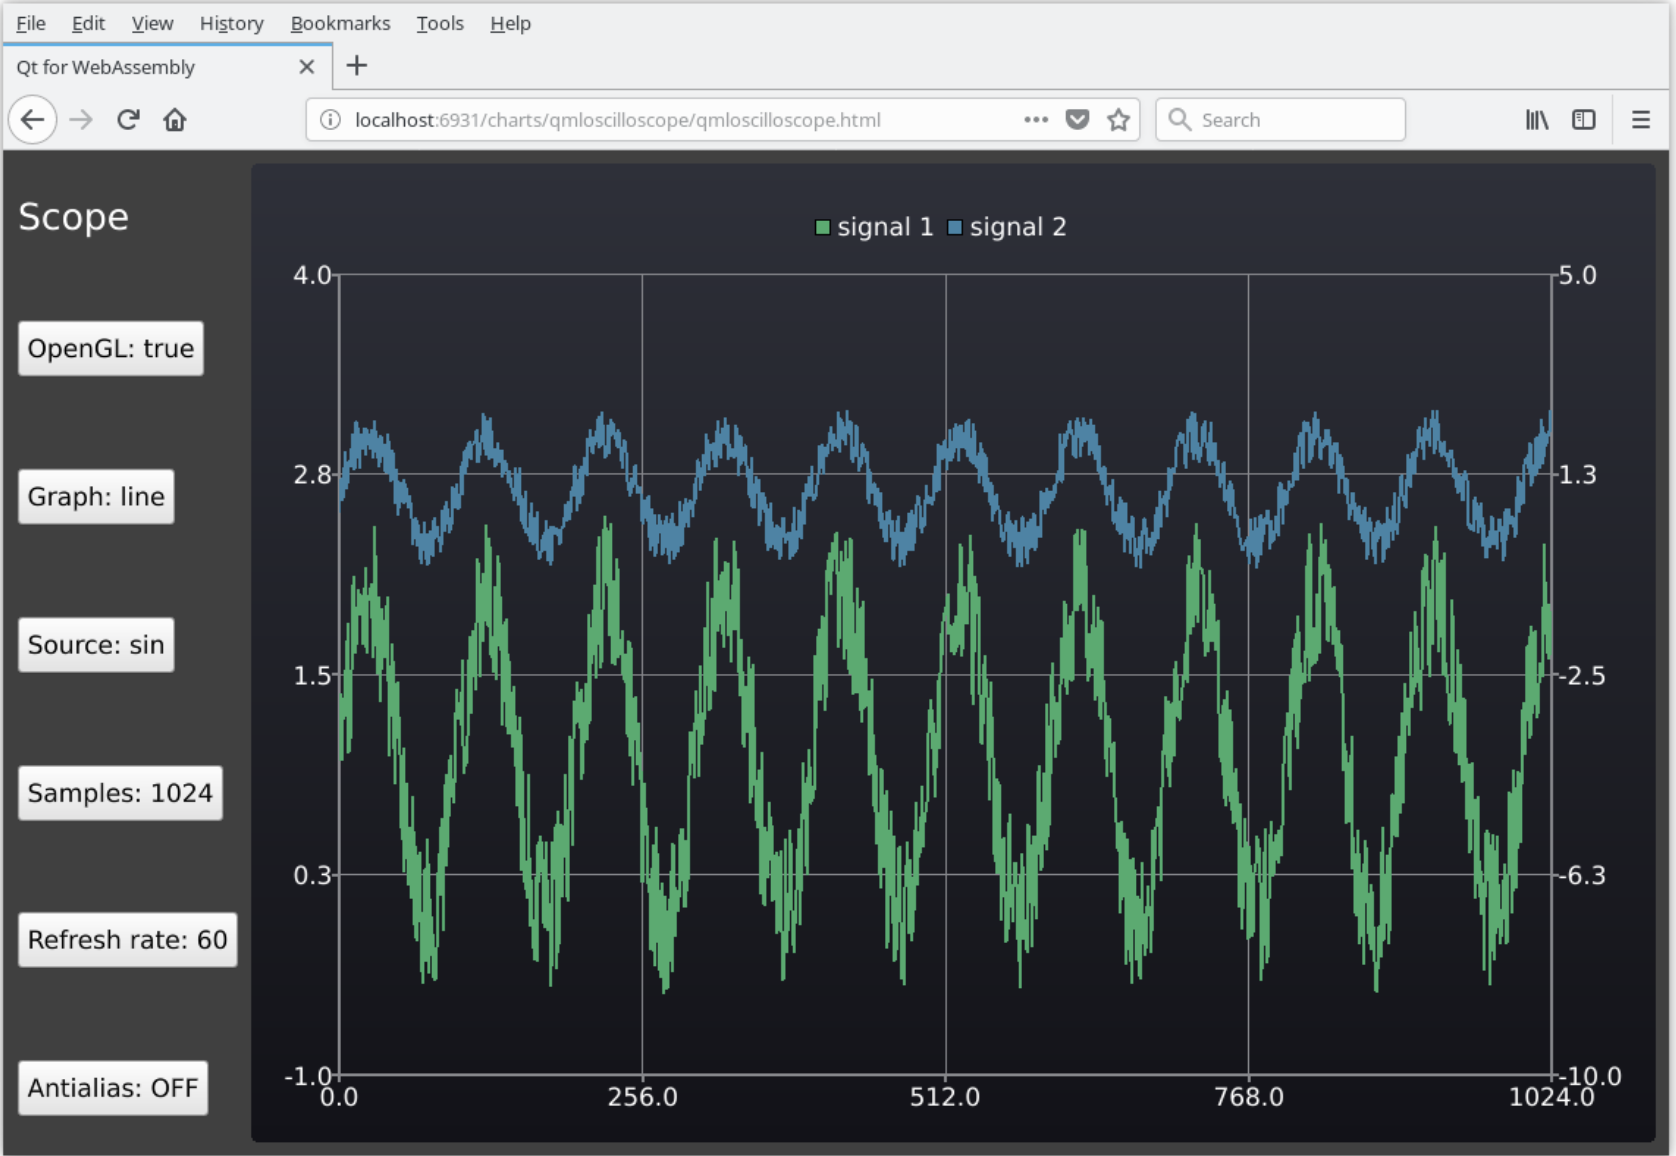Viewport: 1676px width, 1156px height.
Task: Bookmark this page with the star icon
Action: click(1118, 119)
